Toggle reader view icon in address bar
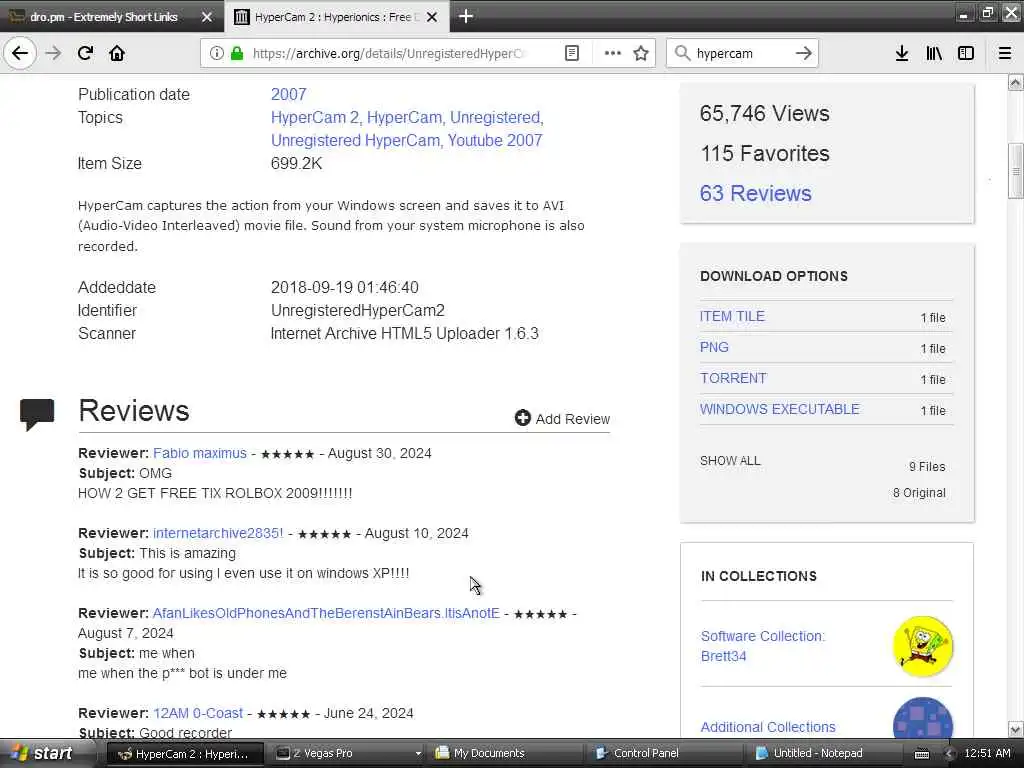Viewport: 1024px width, 768px height. (571, 54)
